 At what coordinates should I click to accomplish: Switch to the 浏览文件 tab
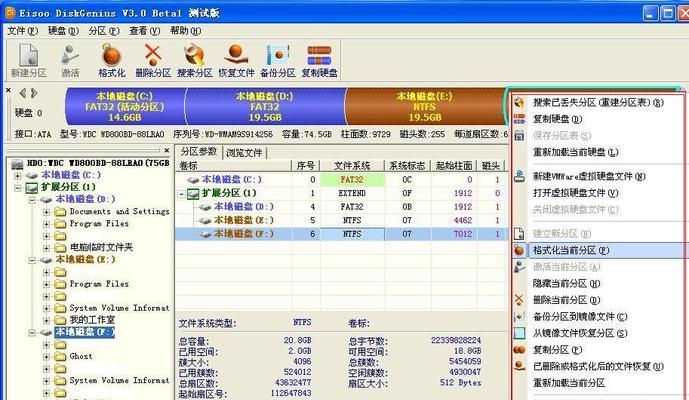pyautogui.click(x=244, y=153)
